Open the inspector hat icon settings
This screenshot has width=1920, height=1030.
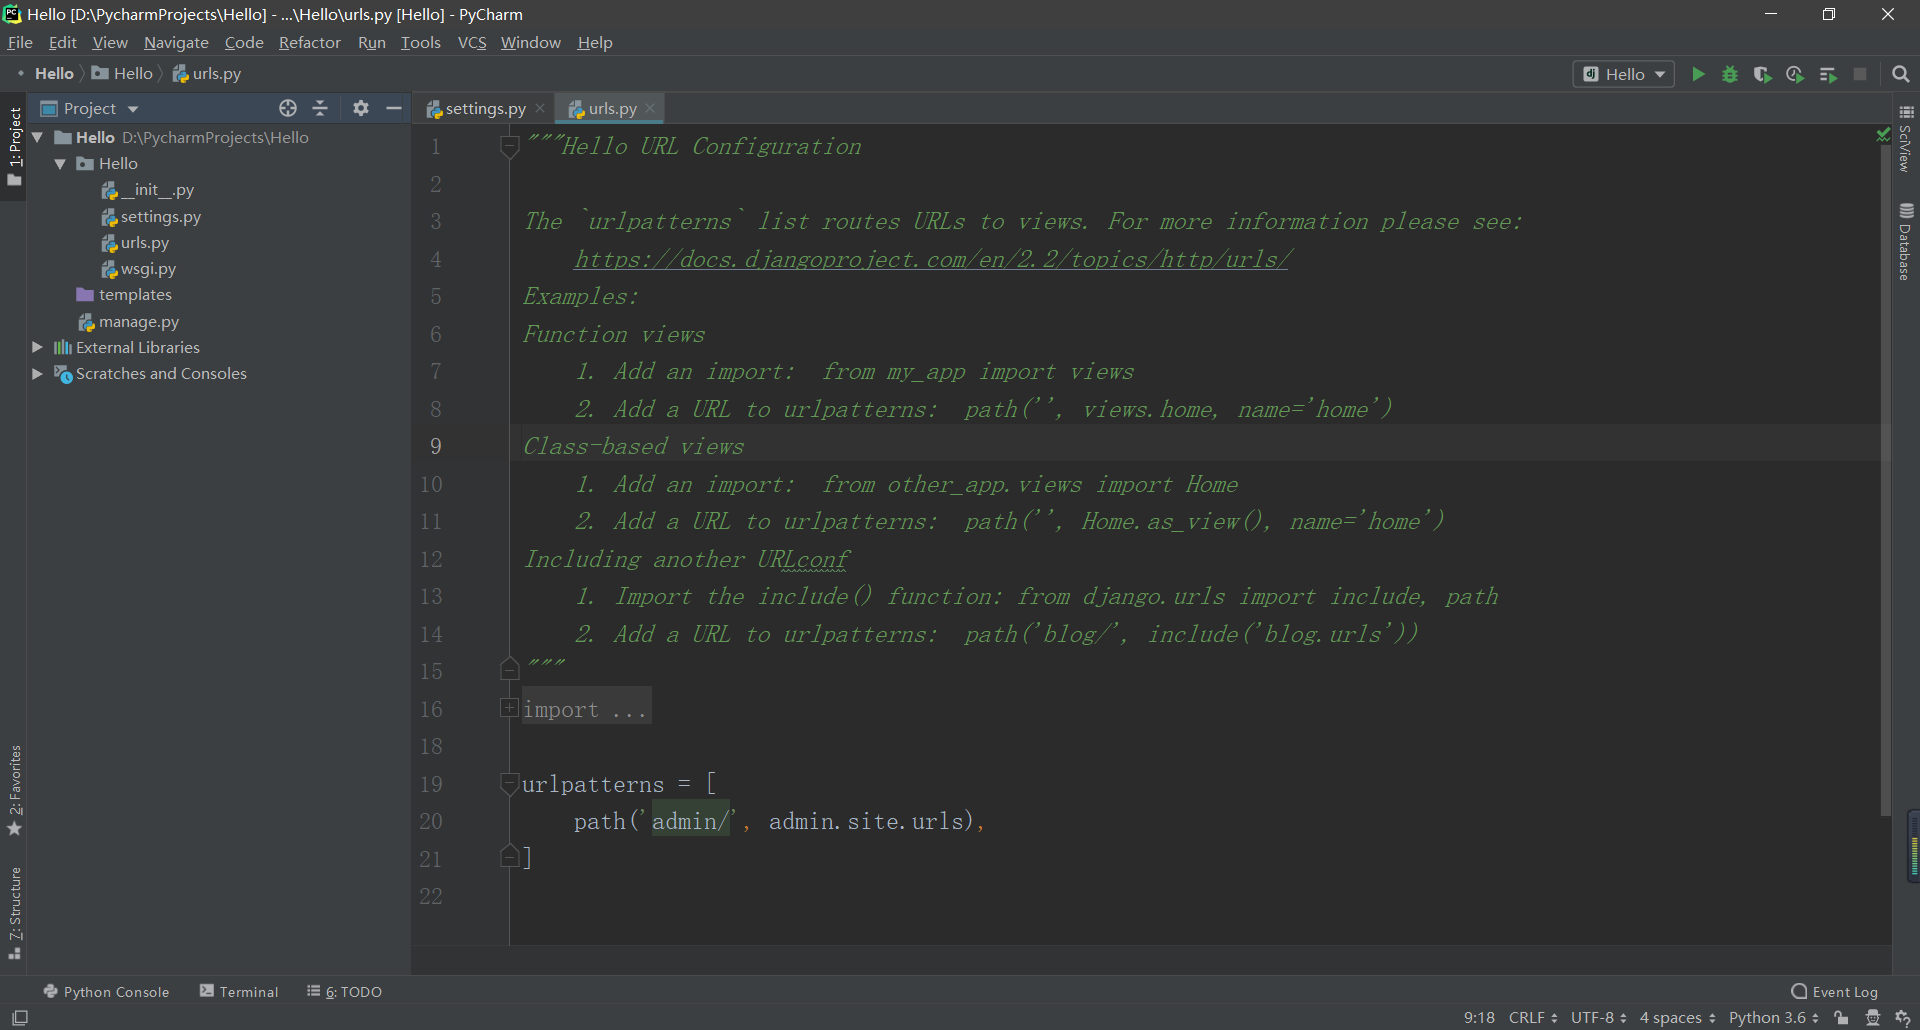pyautogui.click(x=1873, y=1018)
